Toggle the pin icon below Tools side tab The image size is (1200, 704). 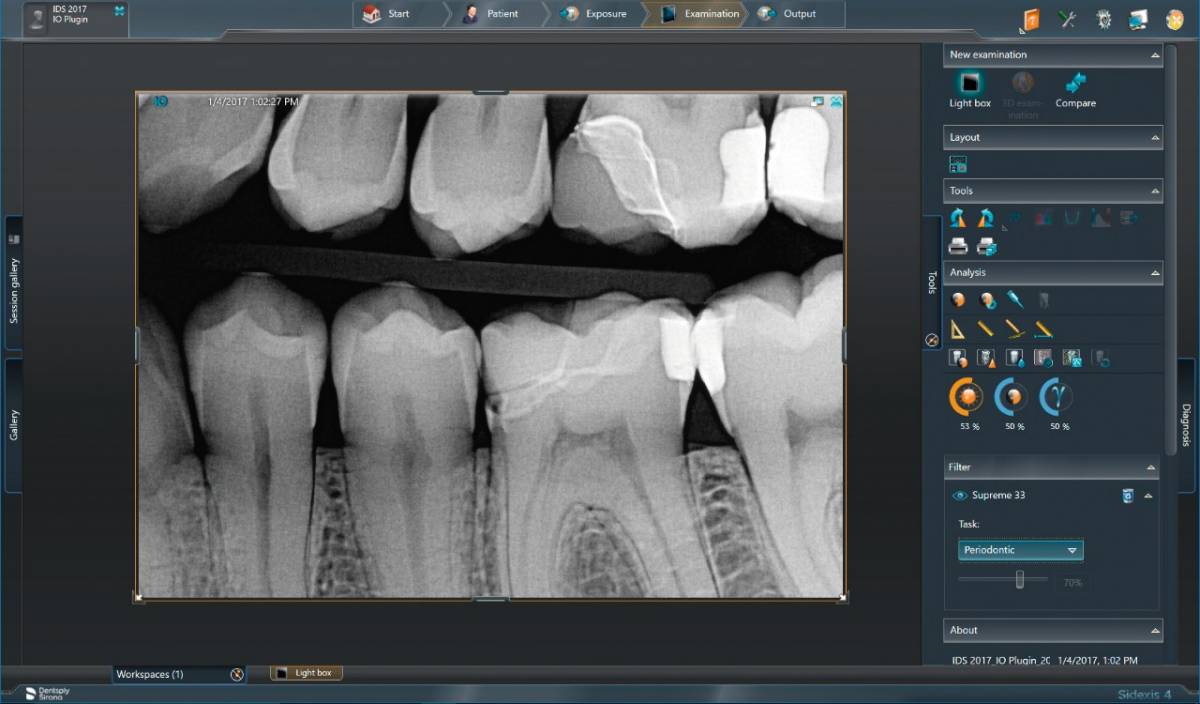(932, 340)
